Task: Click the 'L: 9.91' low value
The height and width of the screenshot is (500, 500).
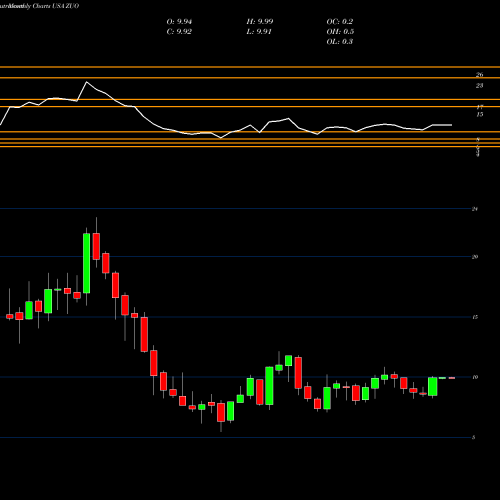Action: 259,32
